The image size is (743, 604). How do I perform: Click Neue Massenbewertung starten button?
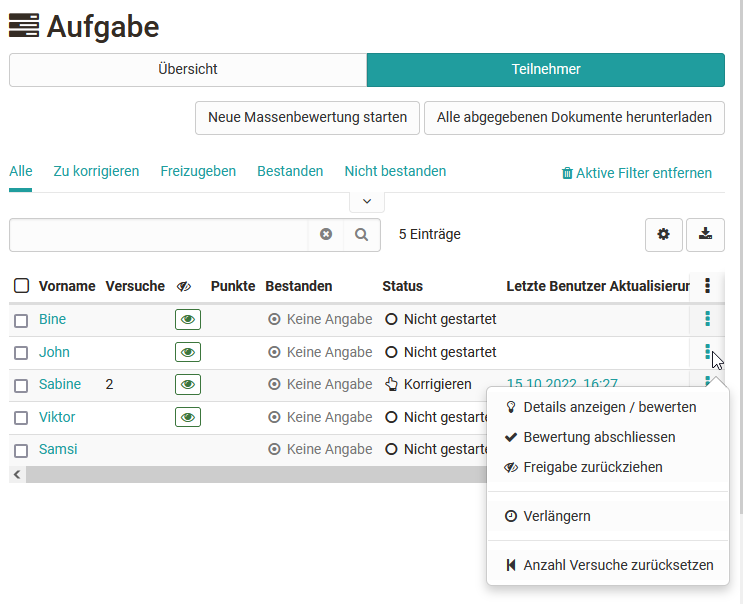[307, 117]
